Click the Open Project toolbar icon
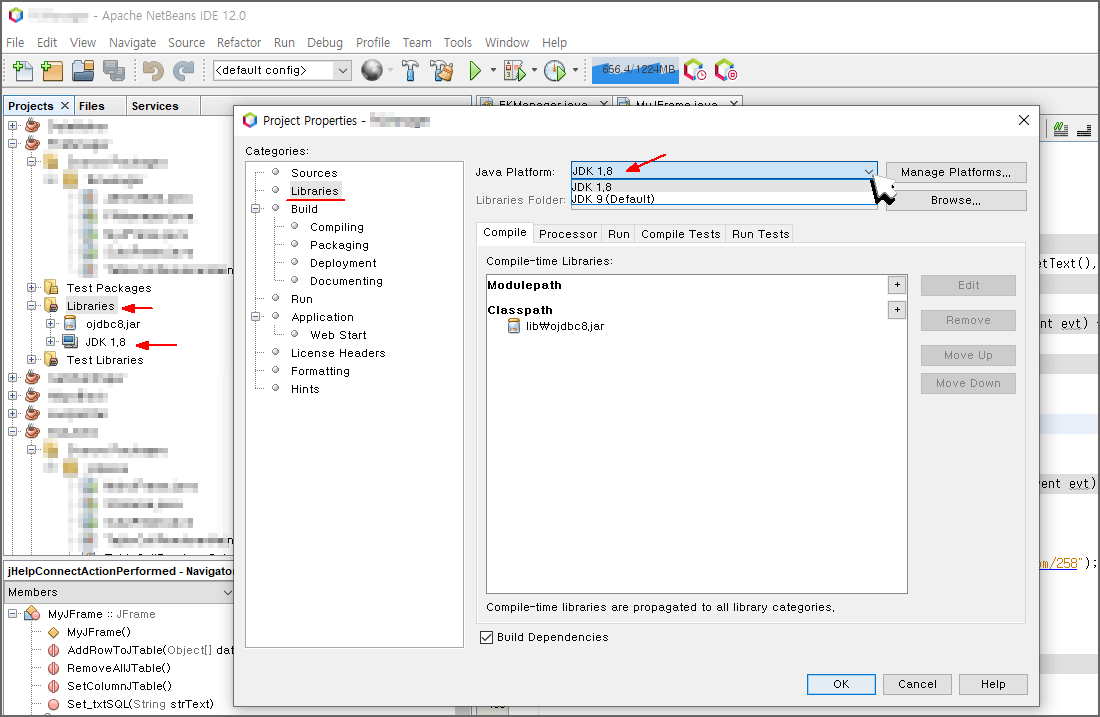This screenshot has height=717, width=1100. pos(83,70)
